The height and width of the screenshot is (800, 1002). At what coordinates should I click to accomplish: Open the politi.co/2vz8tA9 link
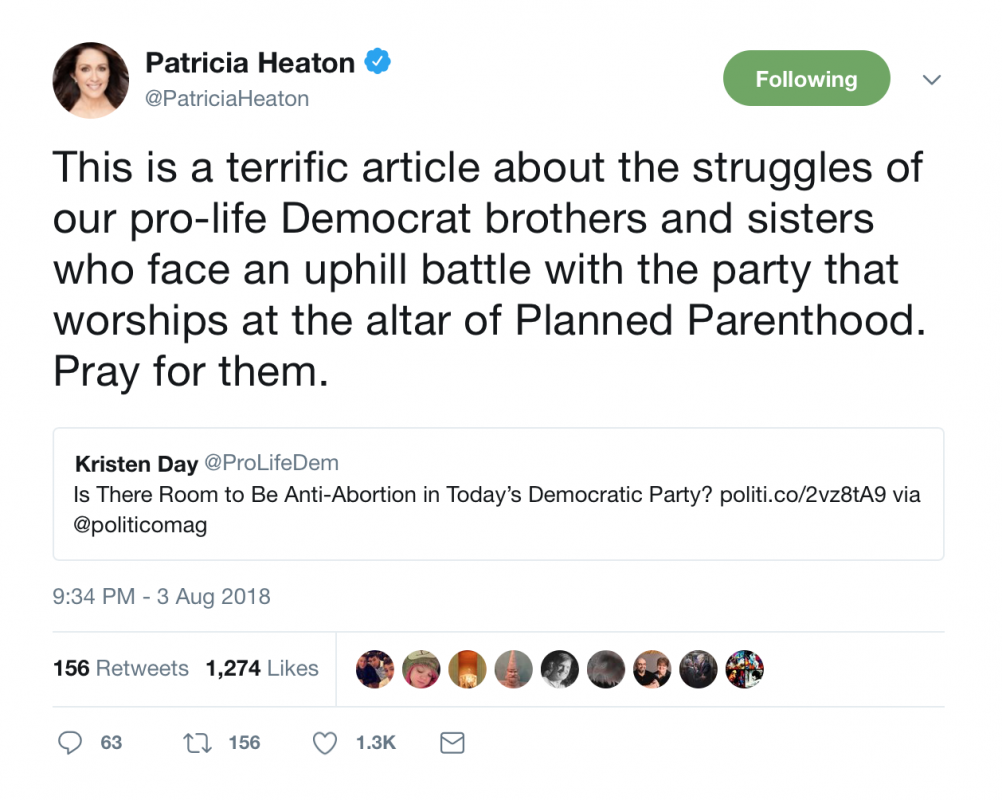(x=803, y=495)
